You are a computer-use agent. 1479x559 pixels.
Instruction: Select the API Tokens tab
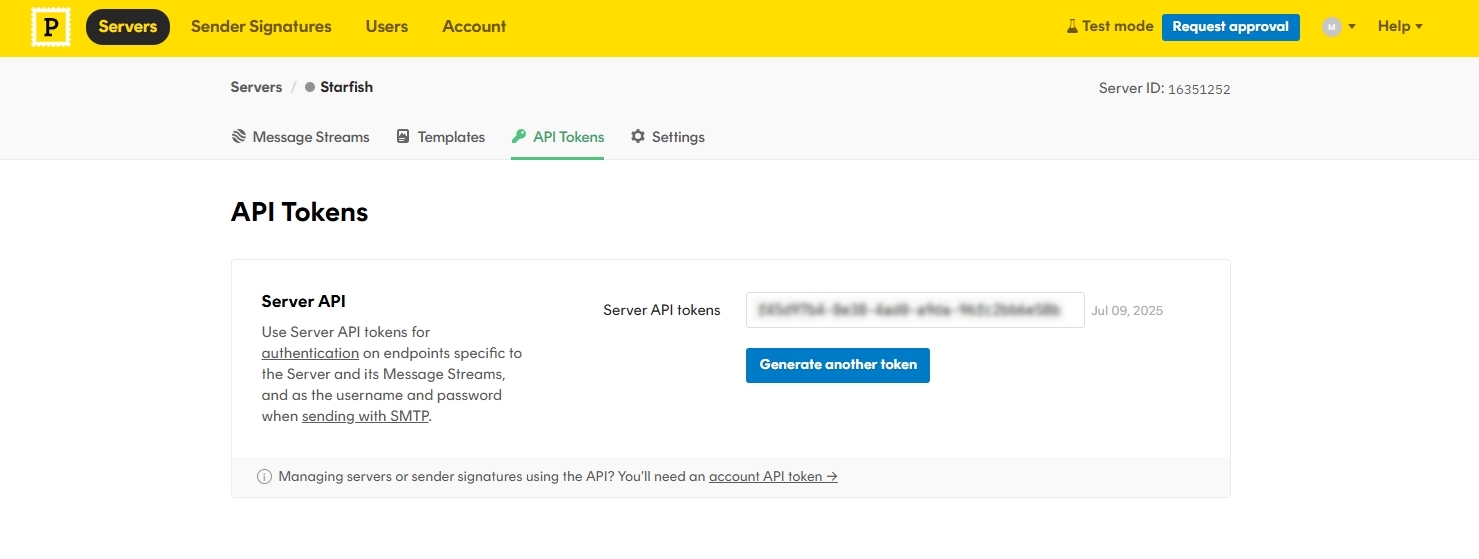[557, 137]
